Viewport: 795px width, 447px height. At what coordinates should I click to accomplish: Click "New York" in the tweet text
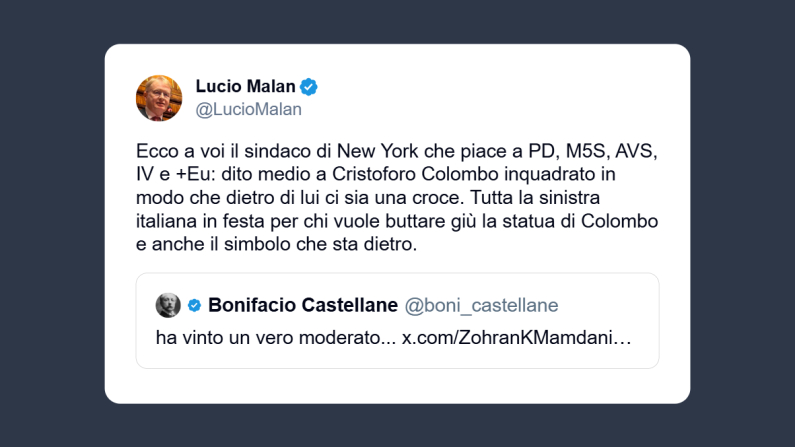373,151
